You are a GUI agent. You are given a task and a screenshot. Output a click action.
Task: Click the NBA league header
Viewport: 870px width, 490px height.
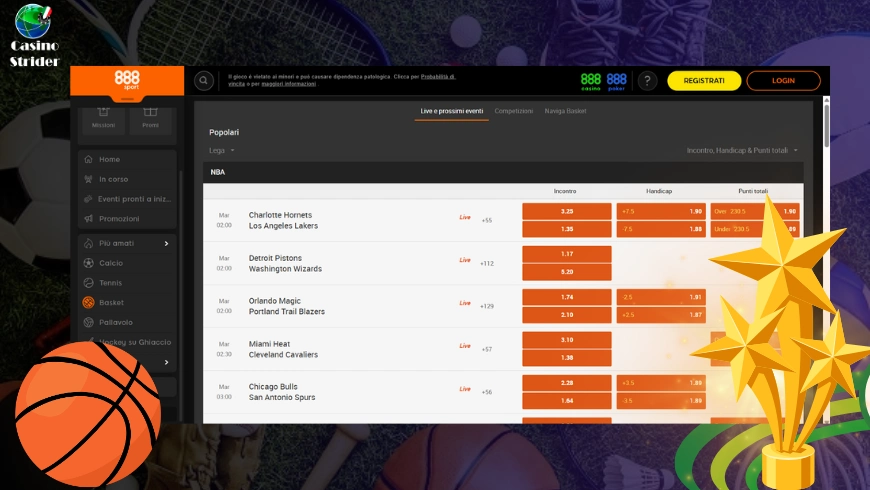[x=503, y=172]
